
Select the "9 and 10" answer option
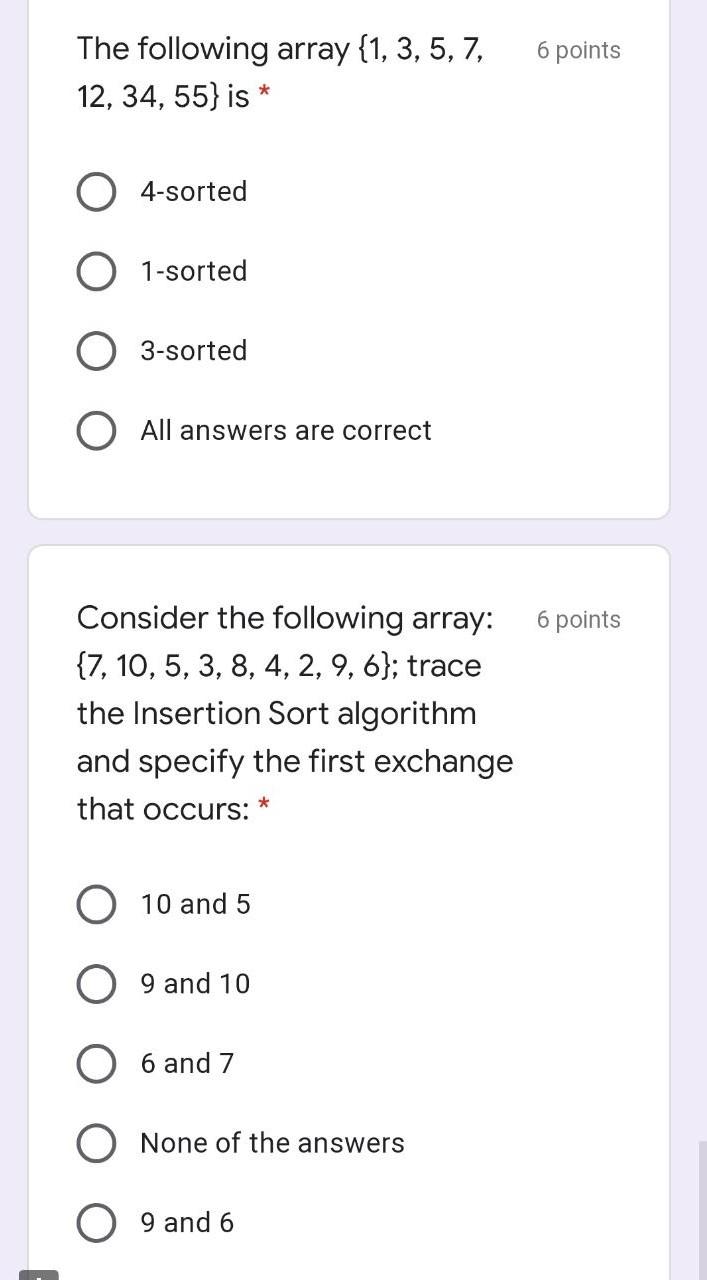click(x=96, y=983)
